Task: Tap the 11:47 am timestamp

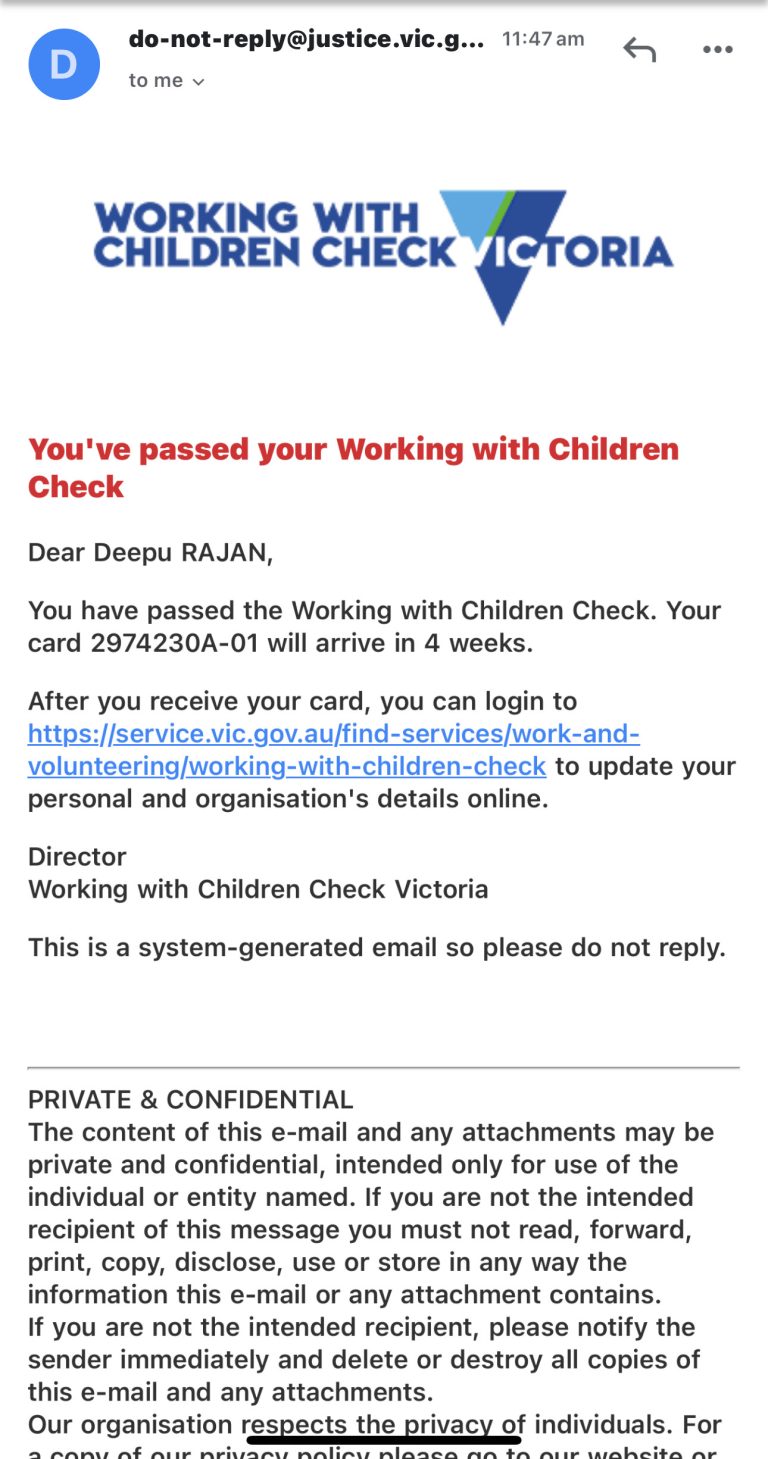Action: tap(543, 39)
